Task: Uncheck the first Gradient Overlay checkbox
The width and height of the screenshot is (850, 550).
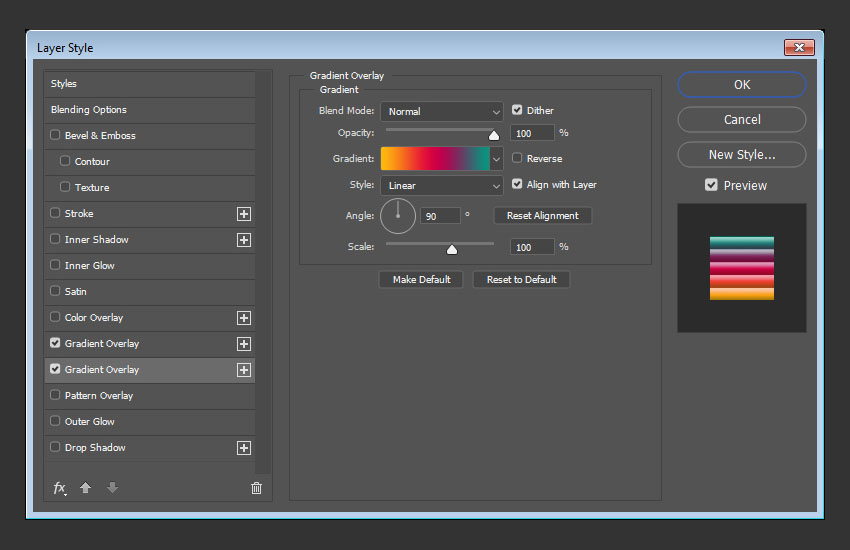Action: coord(55,342)
